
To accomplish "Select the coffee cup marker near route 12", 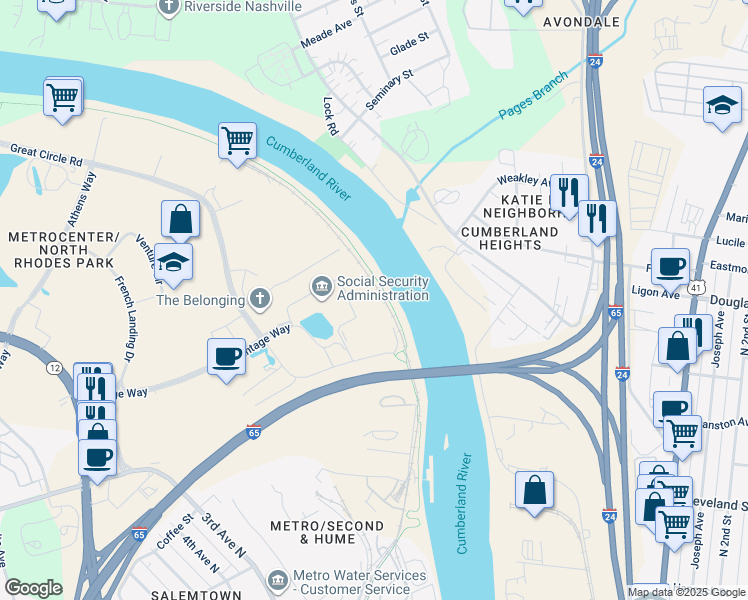I will click(97, 459).
